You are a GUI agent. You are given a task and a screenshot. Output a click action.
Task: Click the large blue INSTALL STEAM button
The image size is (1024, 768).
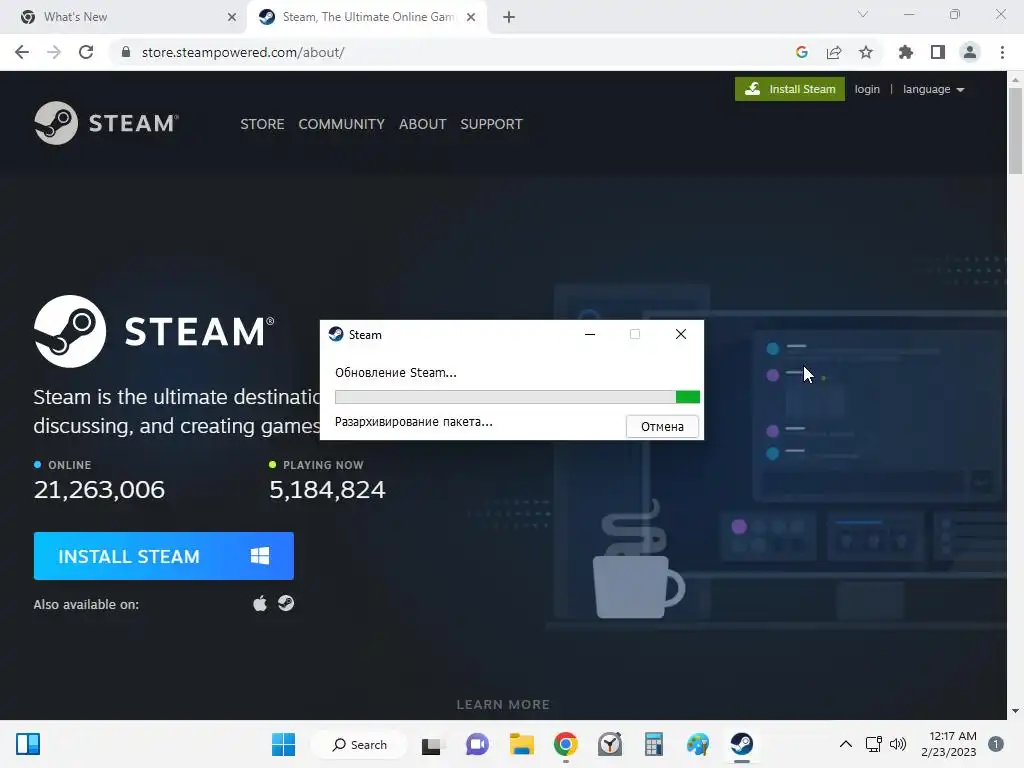coord(163,556)
